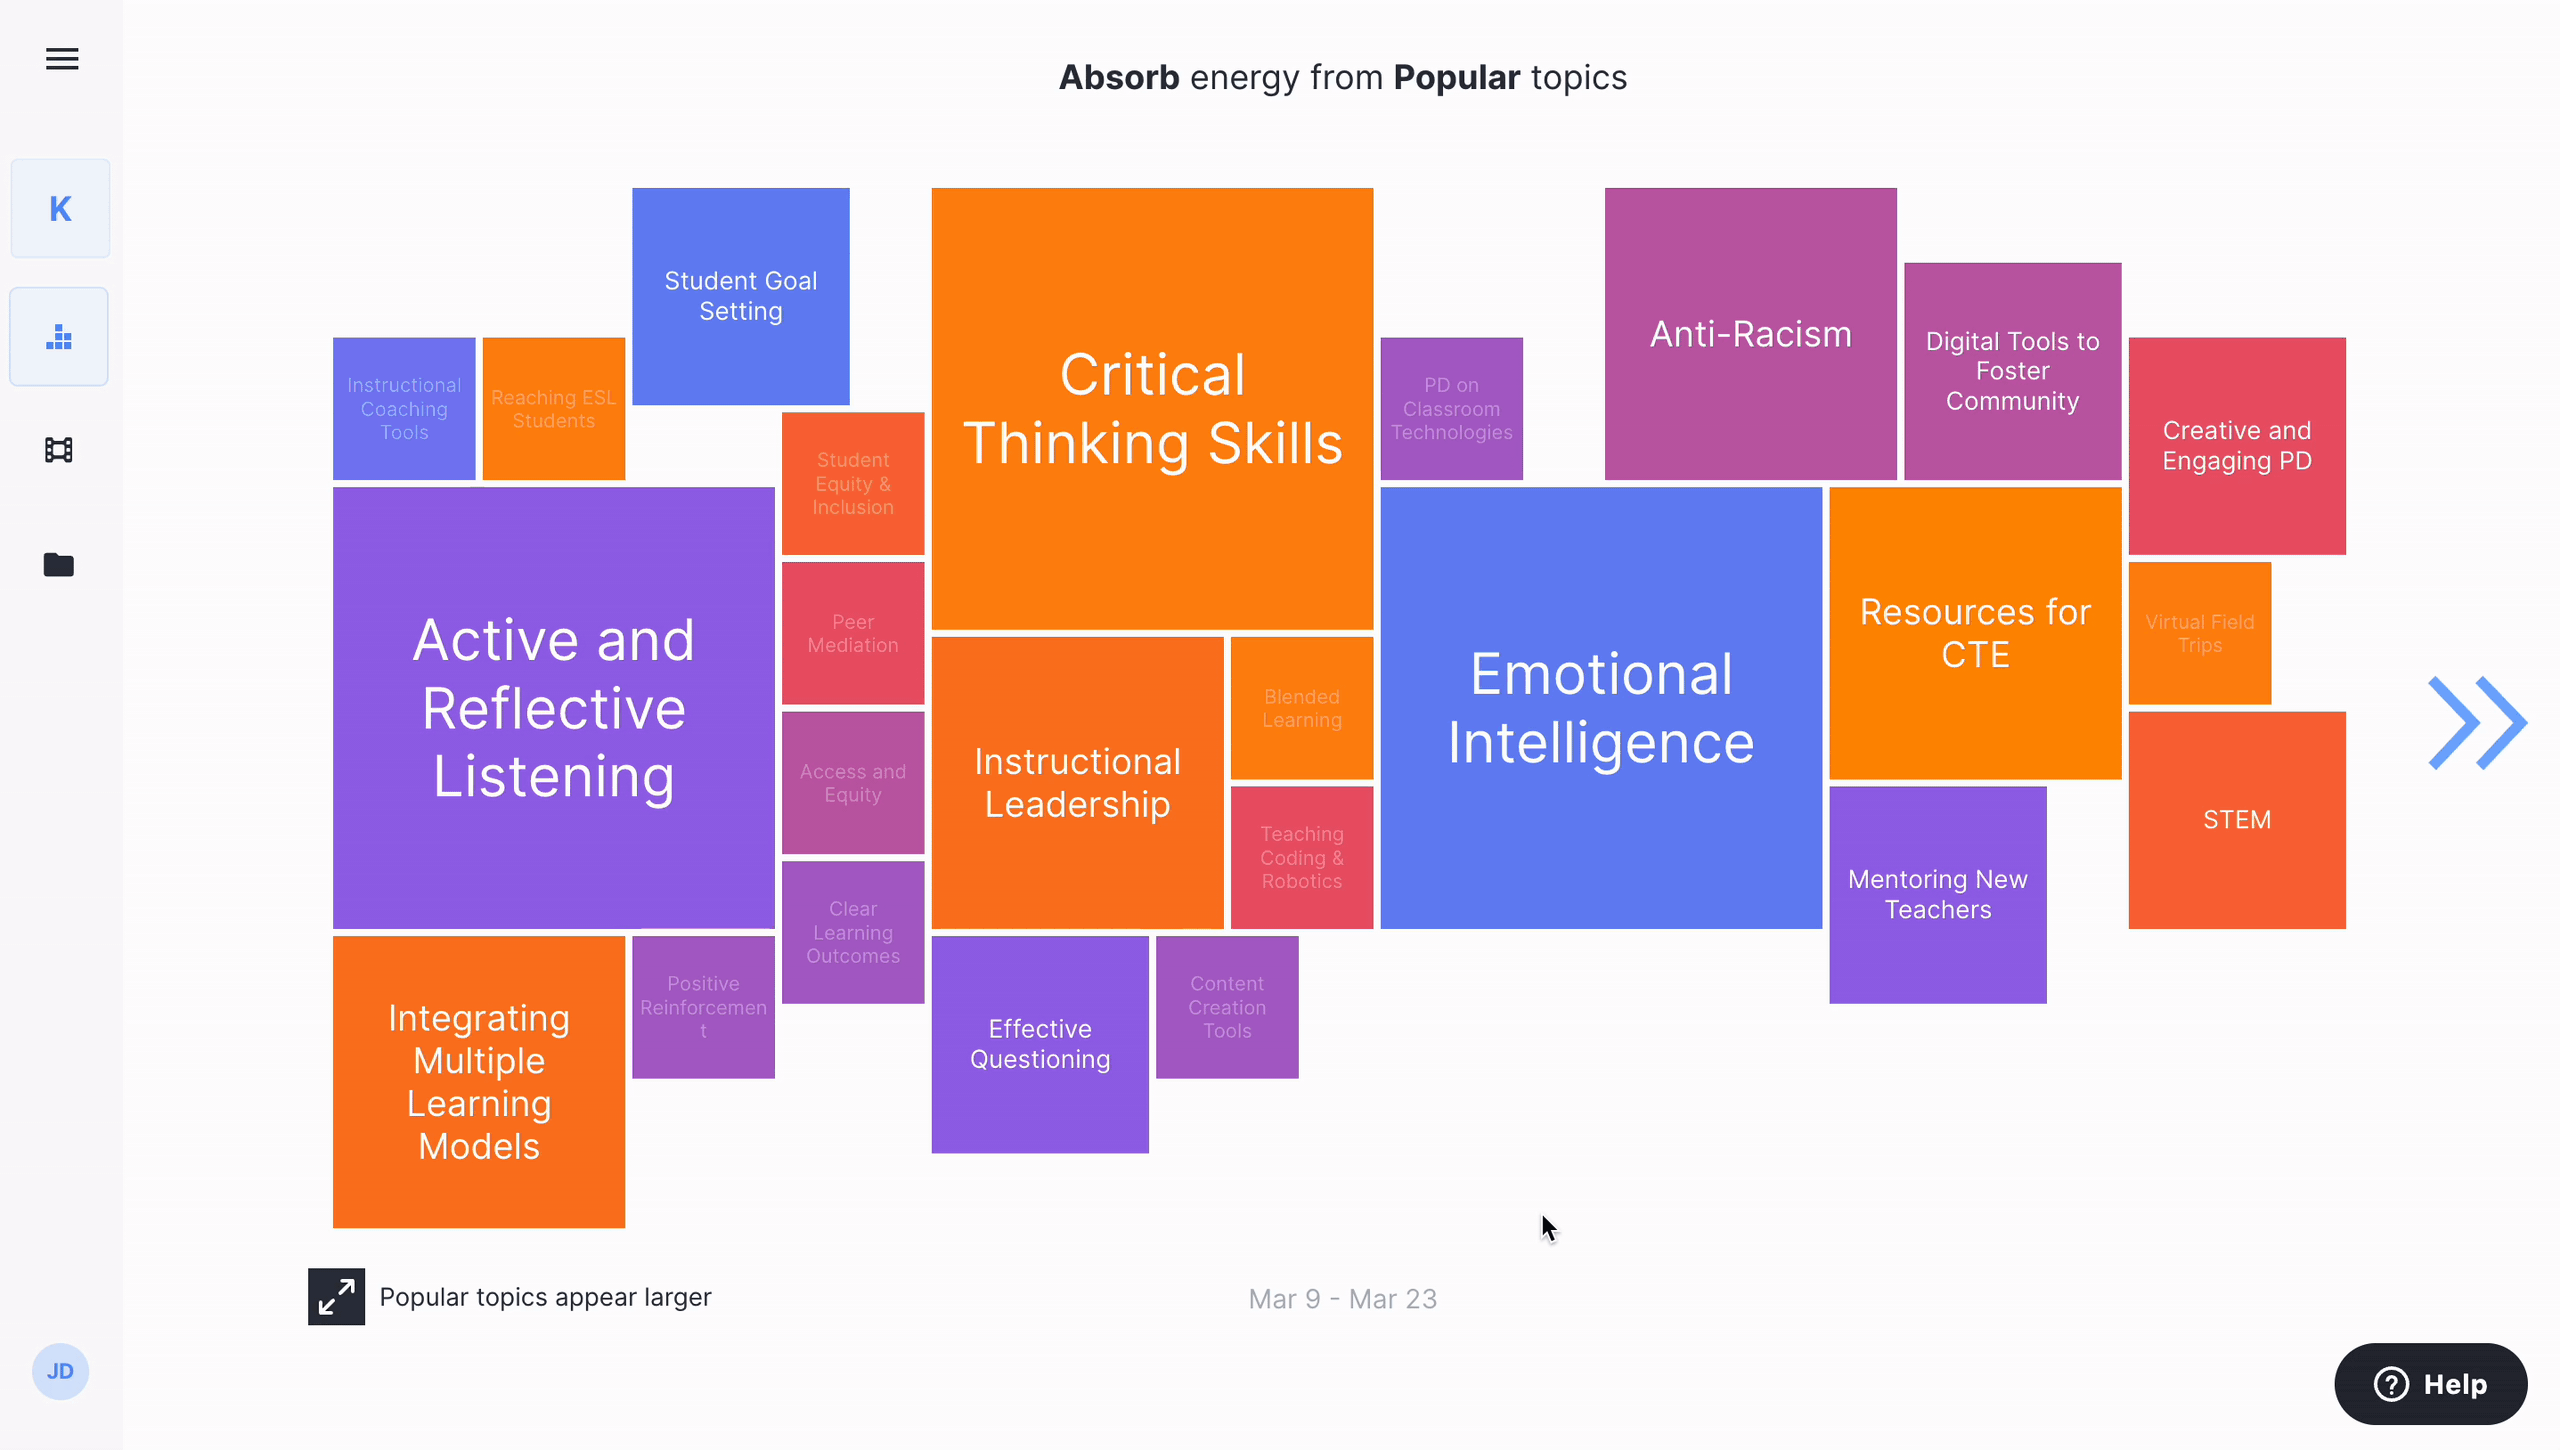The height and width of the screenshot is (1450, 2560).
Task: Toggle the date range Mar 9 - Mar 23
Action: 1343,1297
